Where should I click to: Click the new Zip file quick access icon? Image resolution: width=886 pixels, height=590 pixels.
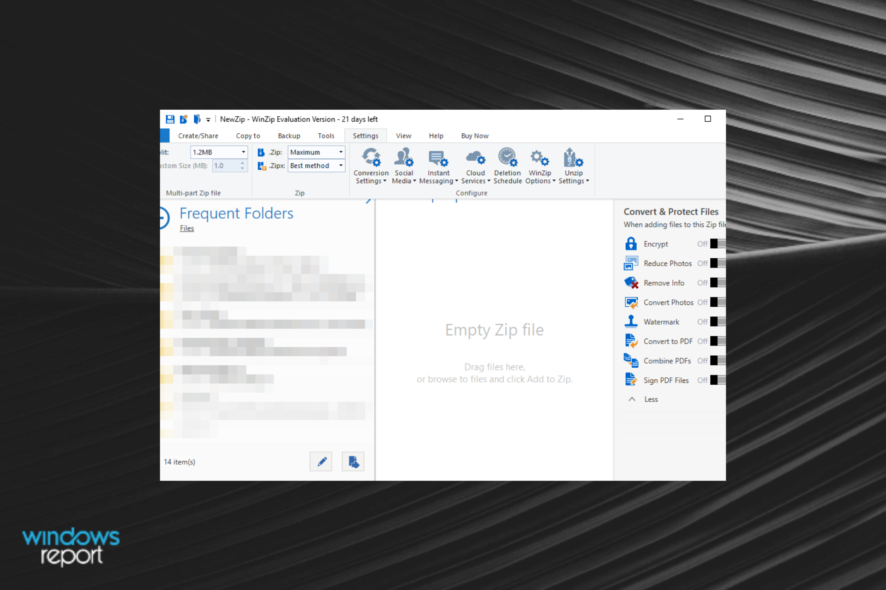pyautogui.click(x=184, y=119)
